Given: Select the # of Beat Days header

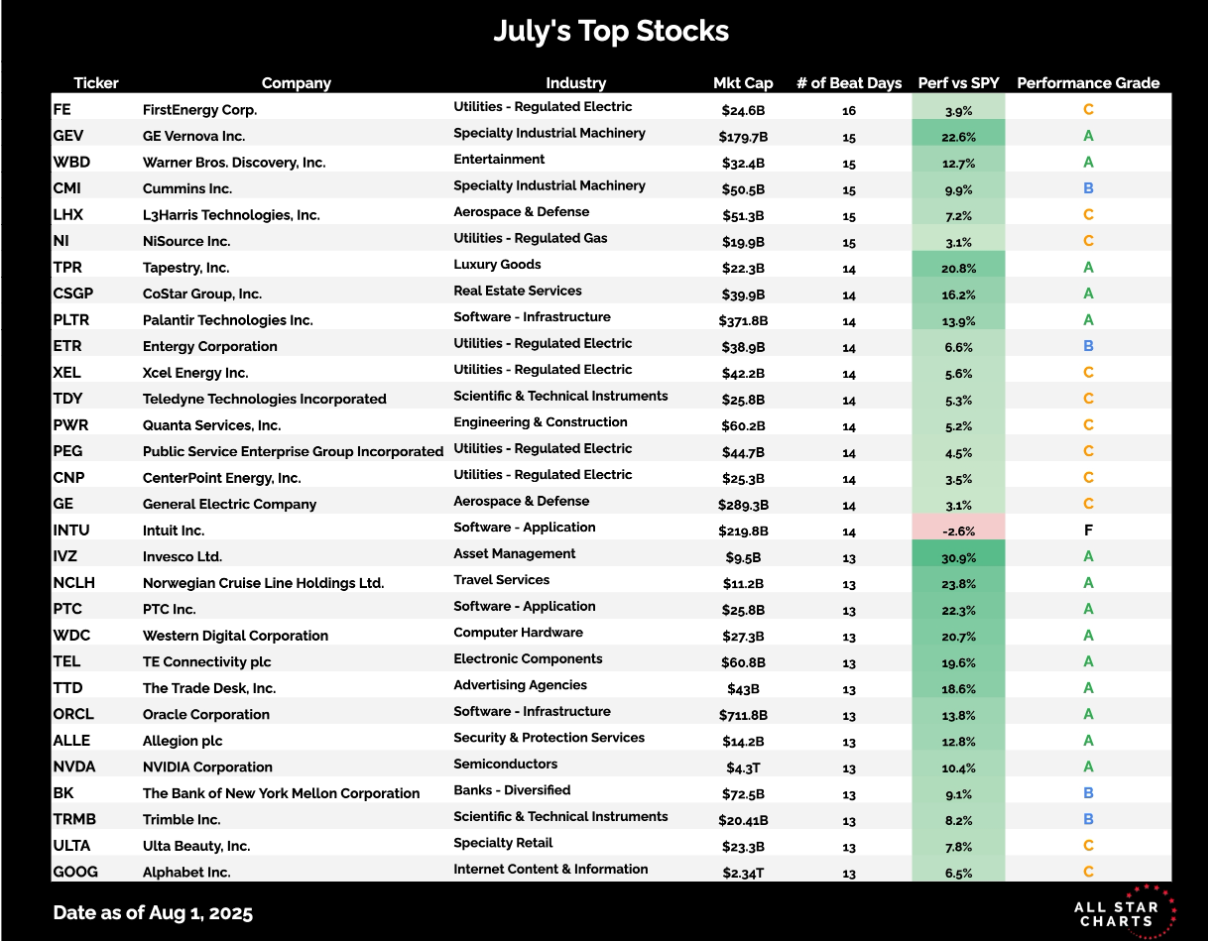Looking at the screenshot, I should (849, 83).
